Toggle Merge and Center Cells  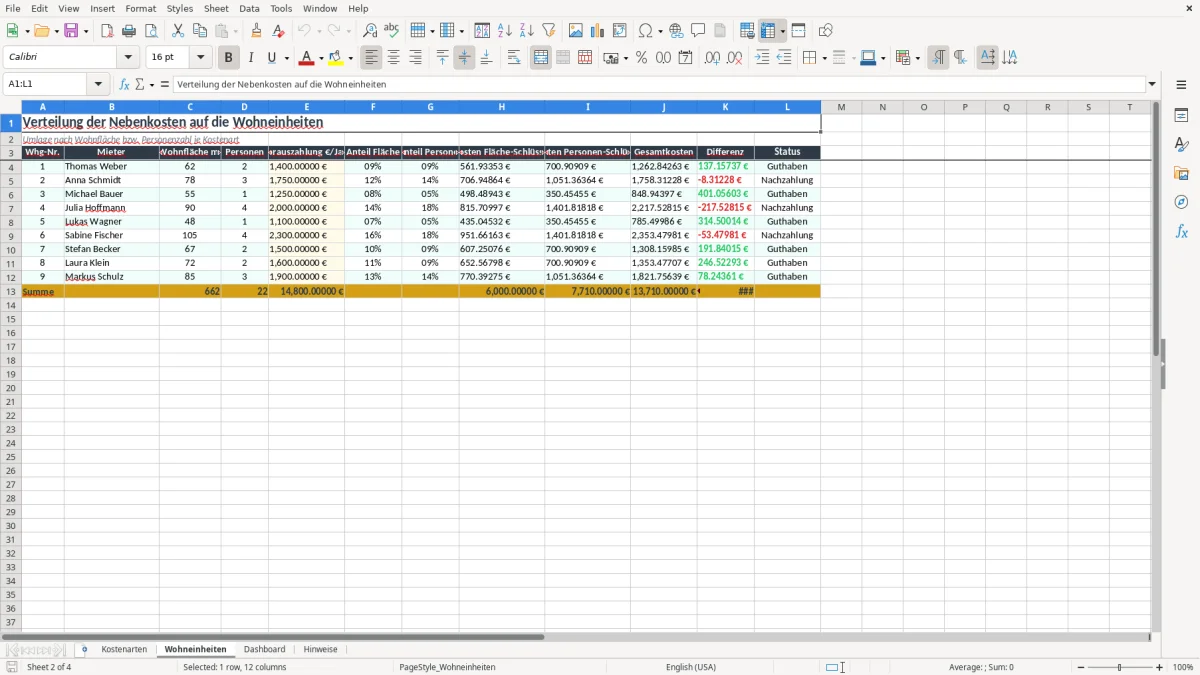(541, 58)
